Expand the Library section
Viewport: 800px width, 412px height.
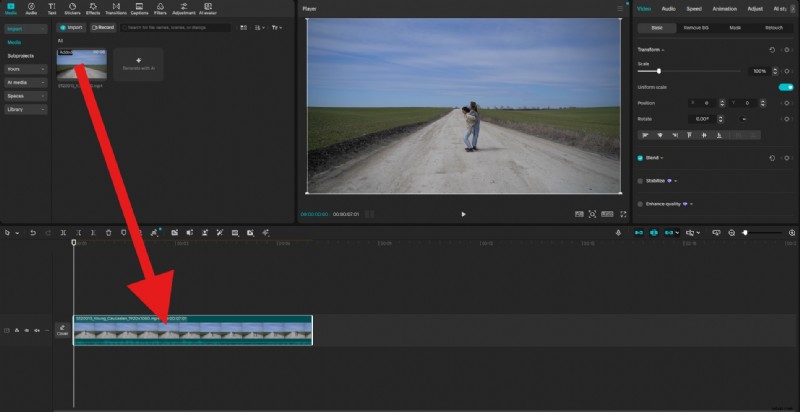point(26,109)
